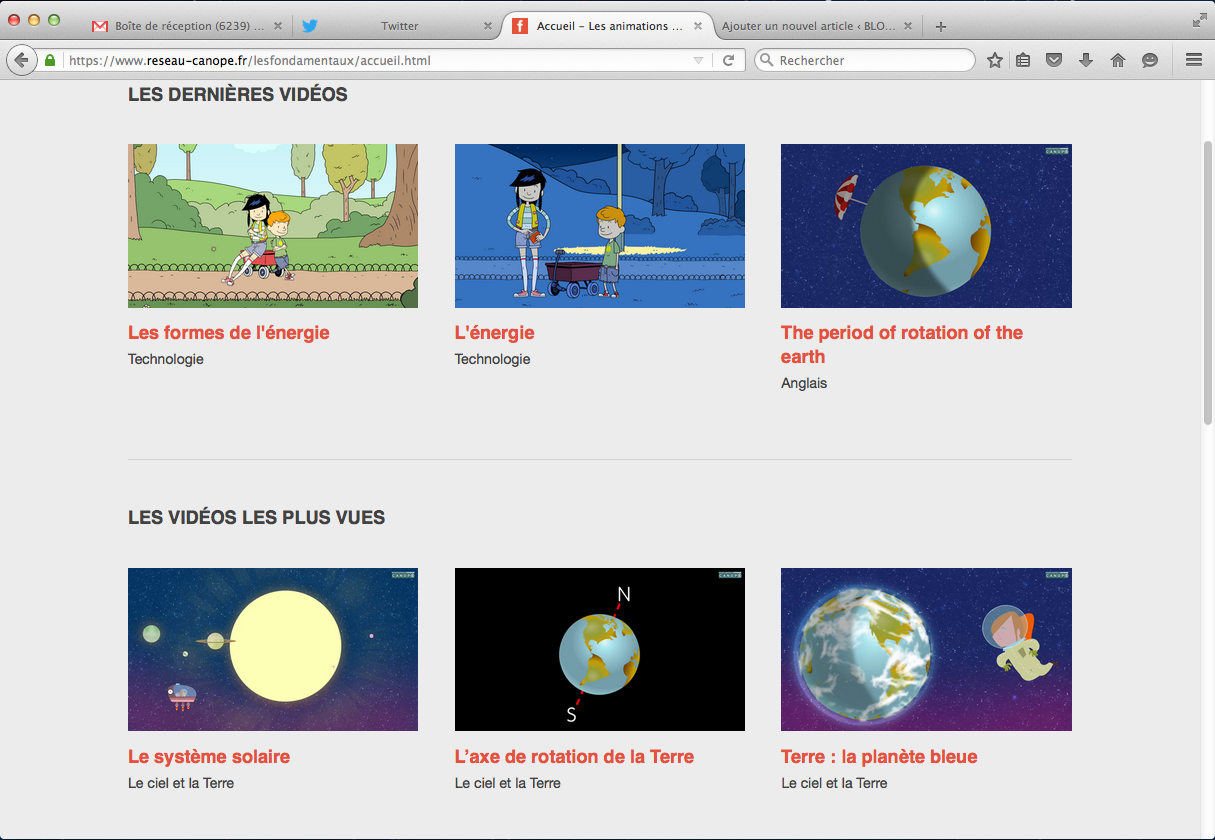Click the browser back arrow button
The image size is (1215, 840).
21,60
